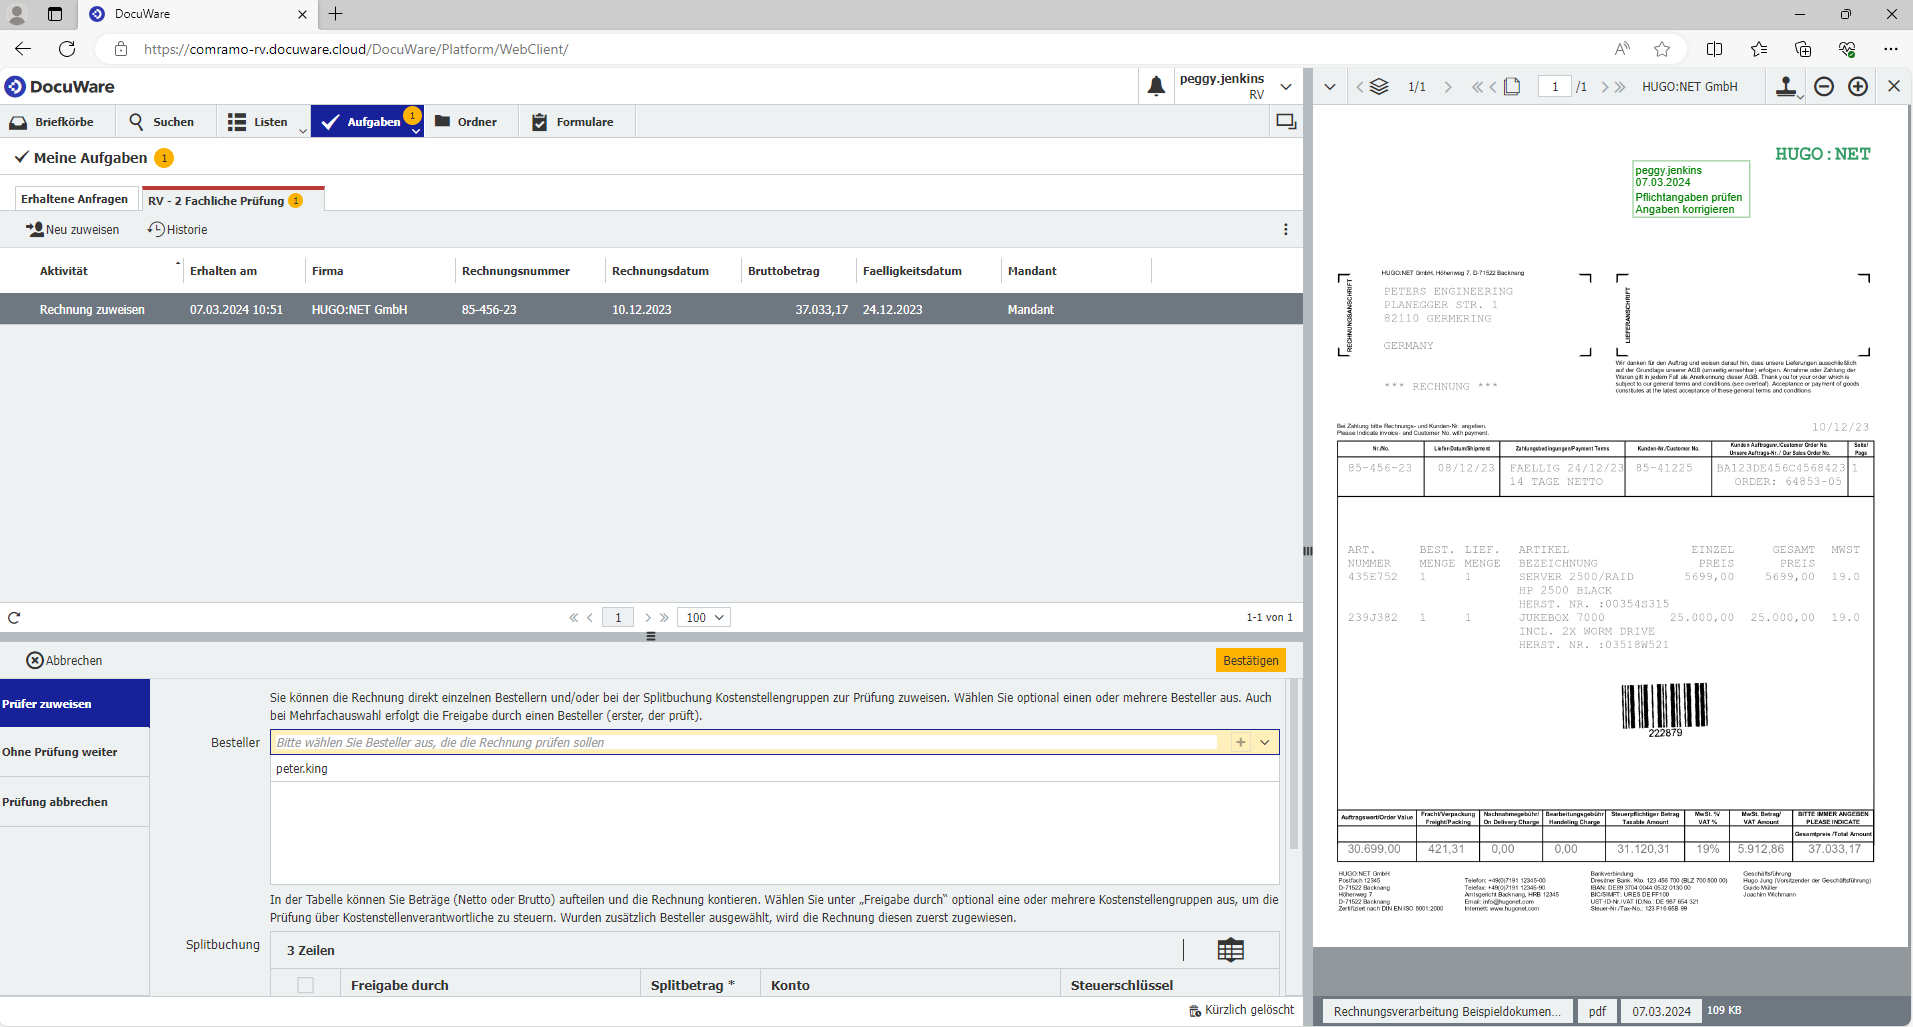This screenshot has width=1913, height=1027.
Task: Open the Suchen tab
Action: [162, 122]
